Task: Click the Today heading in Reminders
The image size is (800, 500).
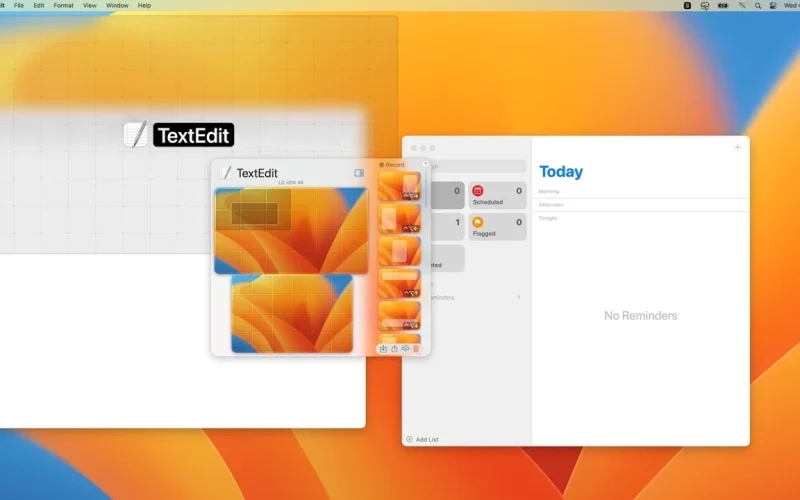Action: pos(561,172)
